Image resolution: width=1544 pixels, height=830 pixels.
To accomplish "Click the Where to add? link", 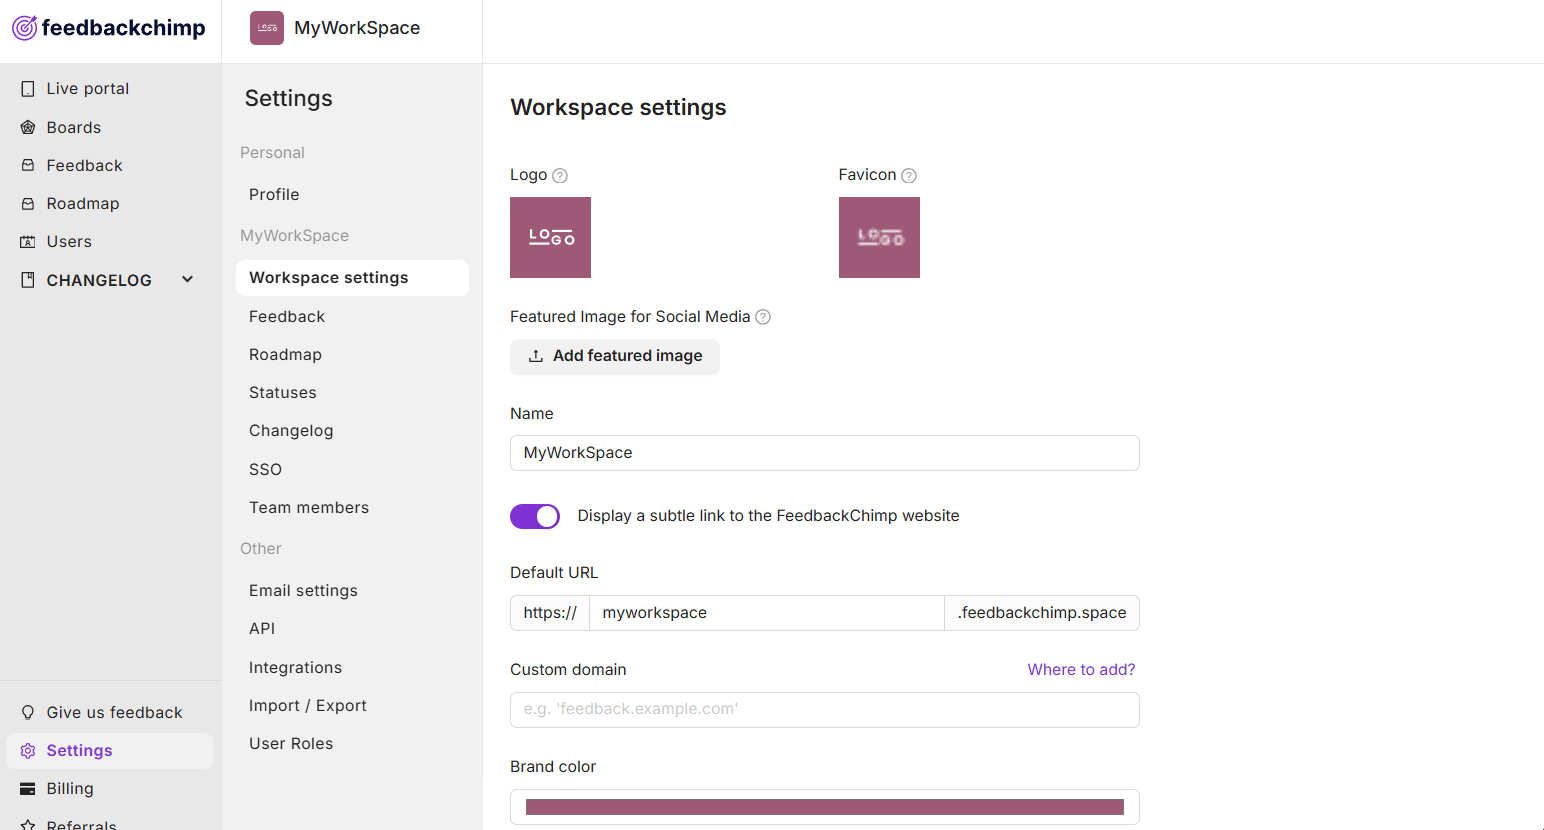I will coord(1081,670).
